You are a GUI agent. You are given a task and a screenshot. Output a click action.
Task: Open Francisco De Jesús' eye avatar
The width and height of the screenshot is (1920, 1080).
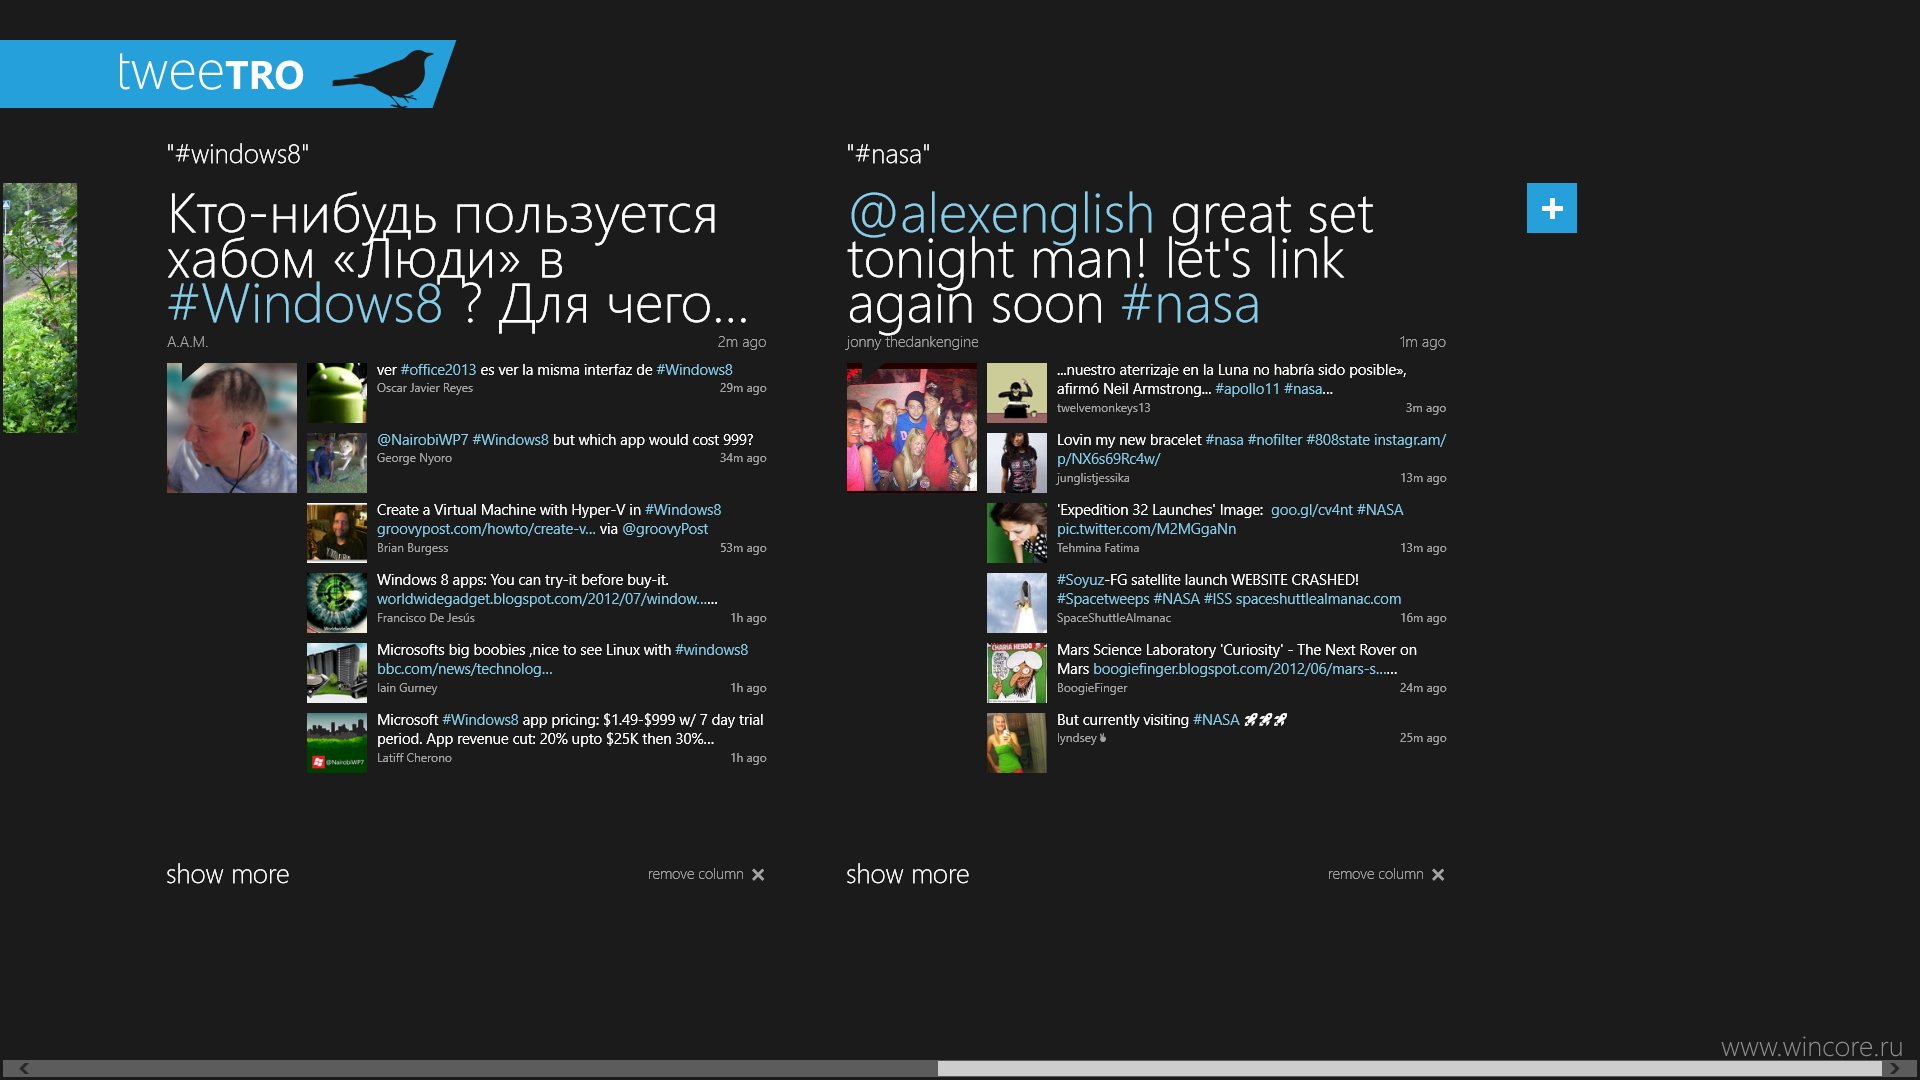(x=337, y=603)
